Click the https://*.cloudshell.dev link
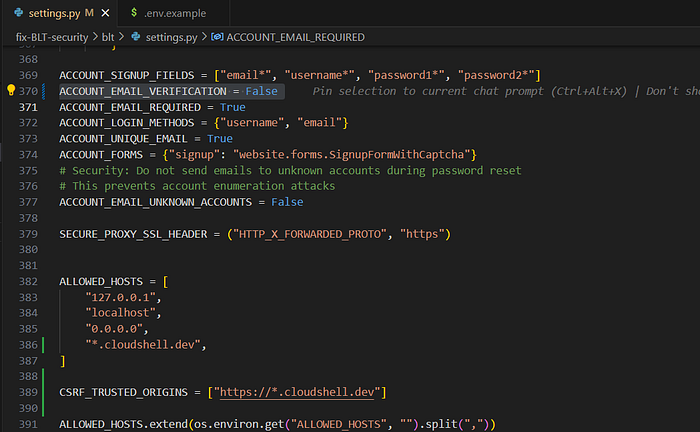Image resolution: width=700 pixels, height=432 pixels. 297,392
